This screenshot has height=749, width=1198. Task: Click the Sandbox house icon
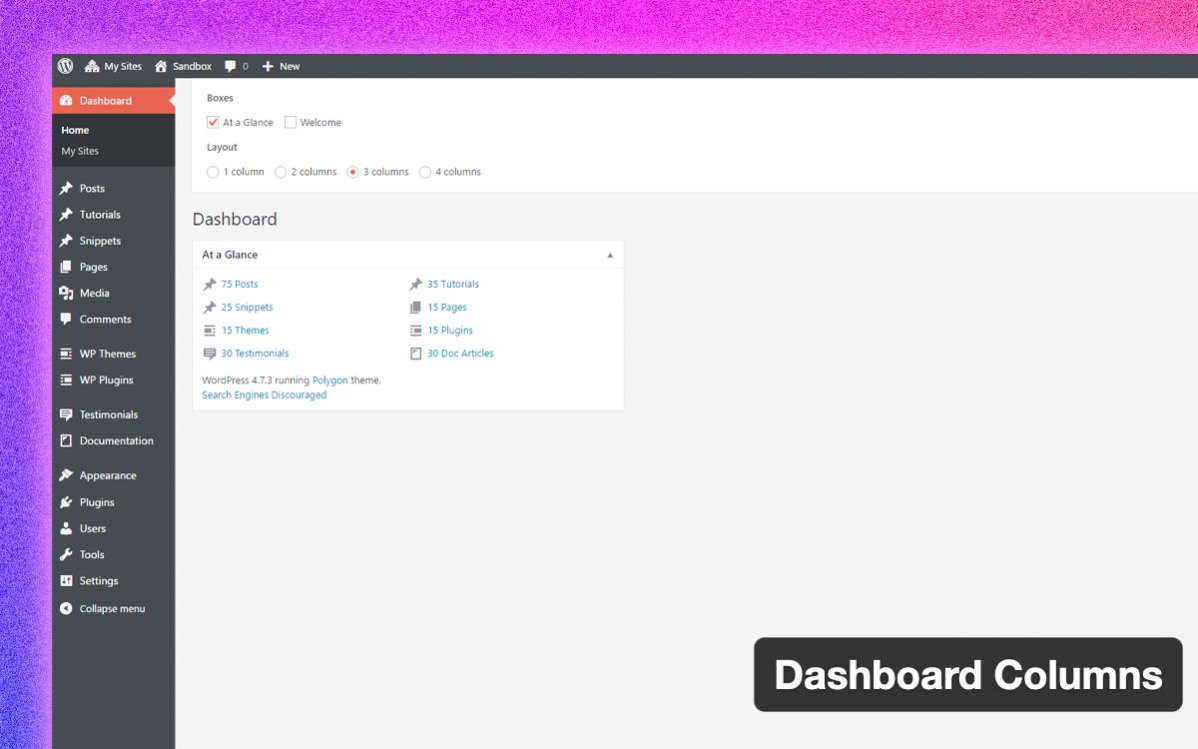pos(160,66)
